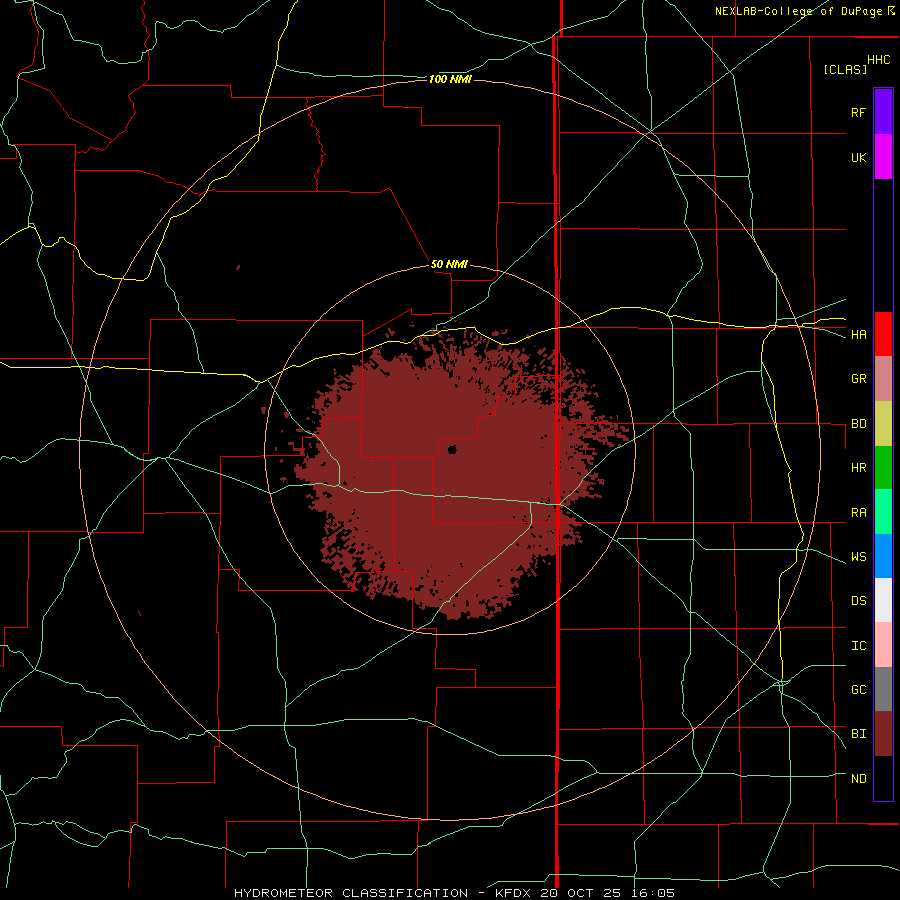Click the BD yellow legend color swatch

pyautogui.click(x=883, y=423)
